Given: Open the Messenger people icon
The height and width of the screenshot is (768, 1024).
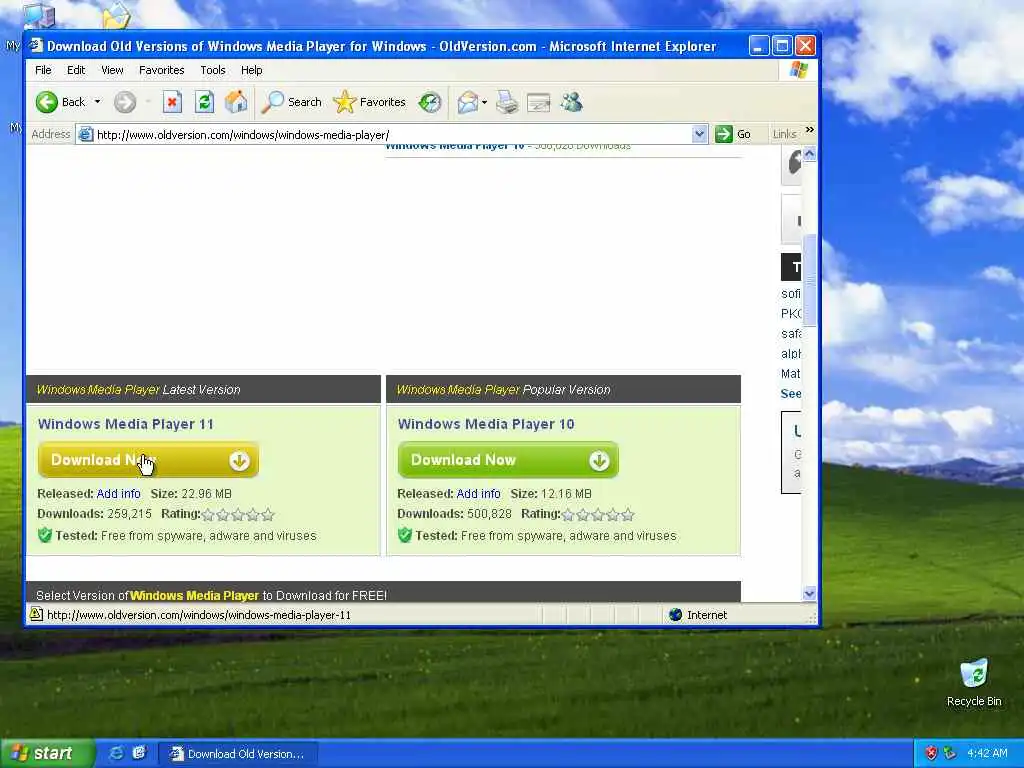Looking at the screenshot, I should click(x=571, y=103).
